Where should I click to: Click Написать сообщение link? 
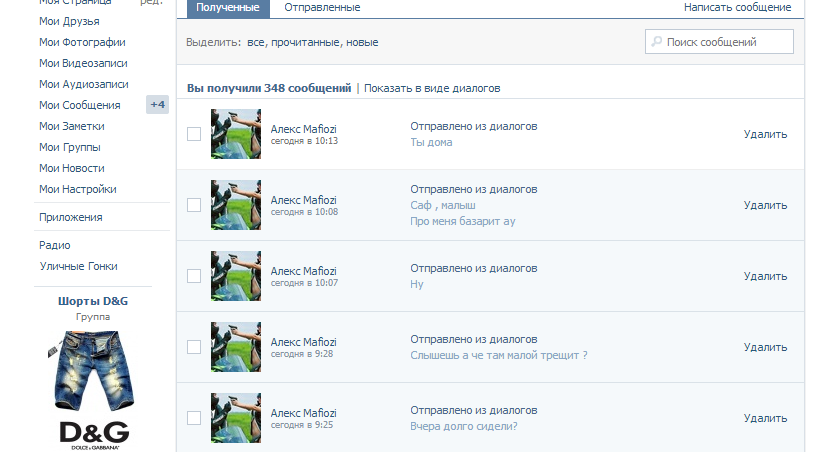pyautogui.click(x=738, y=7)
